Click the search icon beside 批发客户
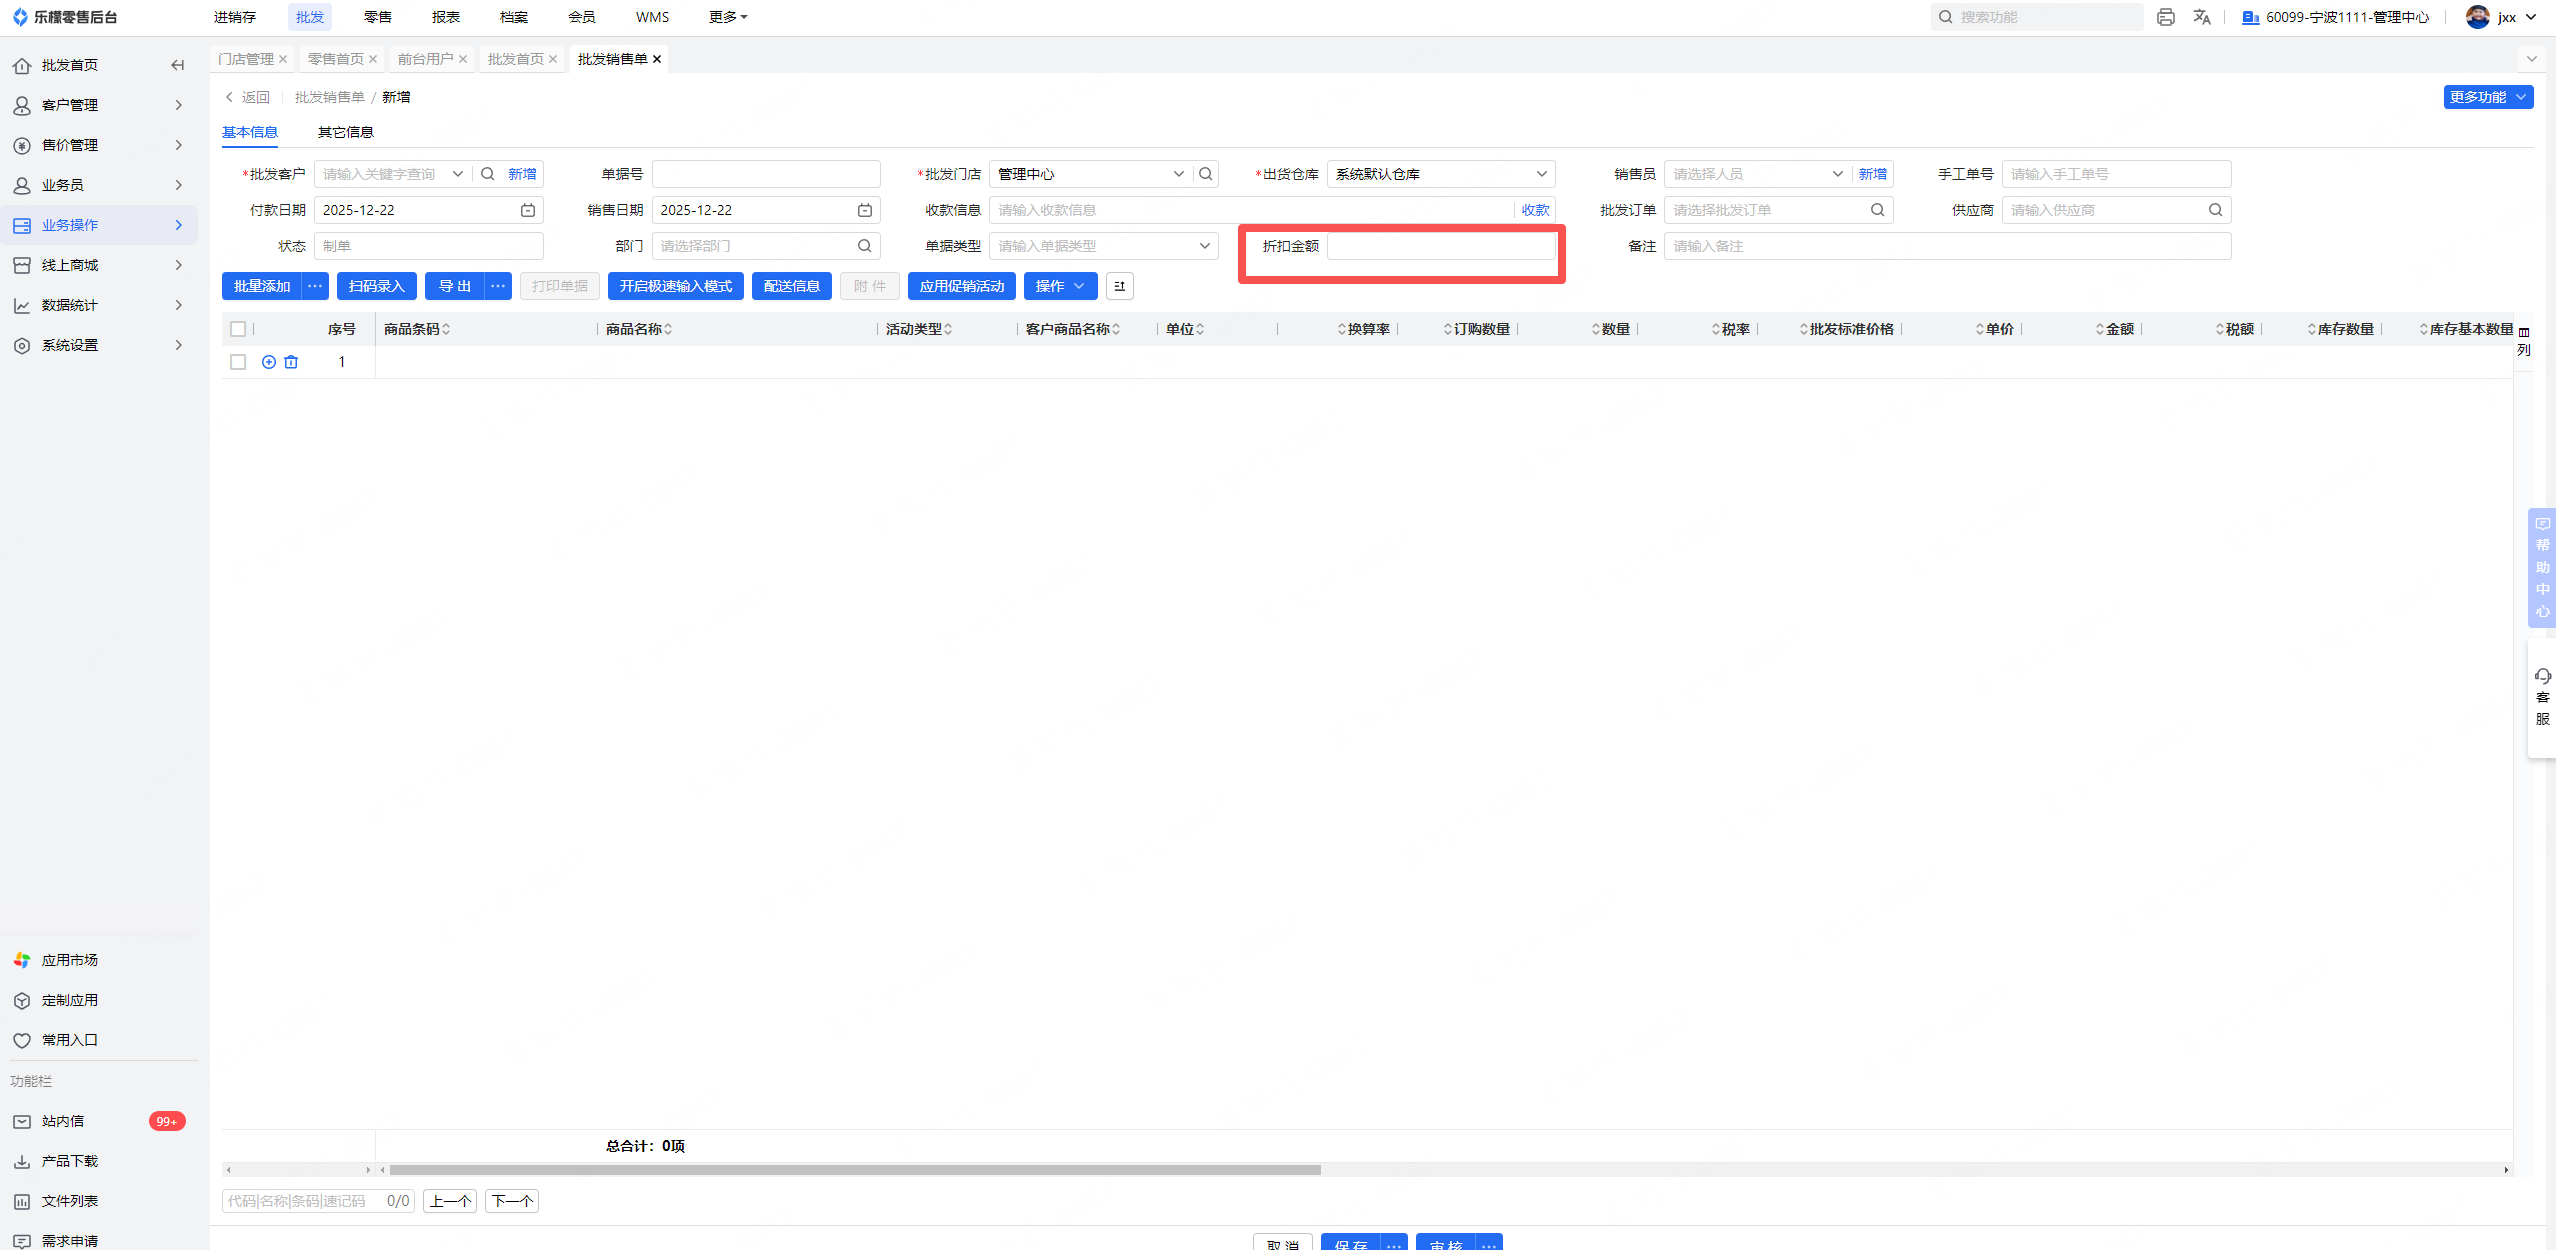This screenshot has width=2556, height=1250. [488, 174]
